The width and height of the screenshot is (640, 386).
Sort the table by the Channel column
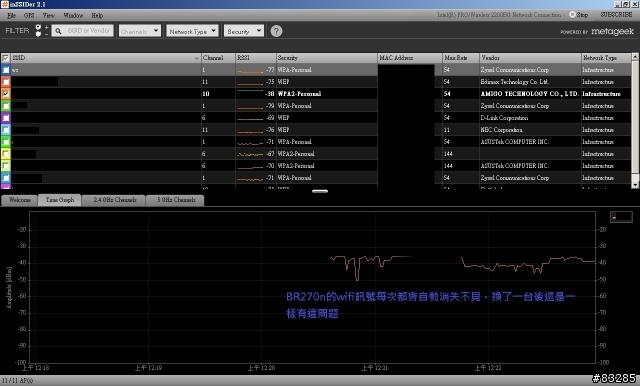click(x=218, y=58)
